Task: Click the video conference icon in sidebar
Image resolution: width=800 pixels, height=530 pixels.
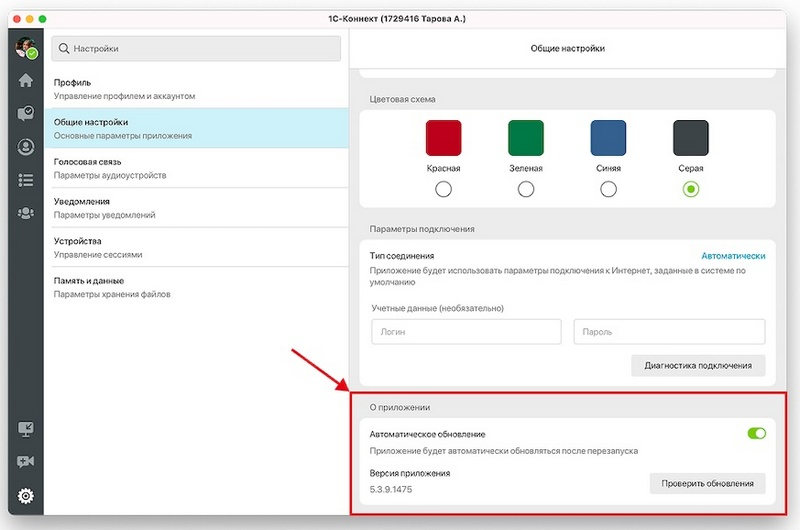Action: click(26, 462)
